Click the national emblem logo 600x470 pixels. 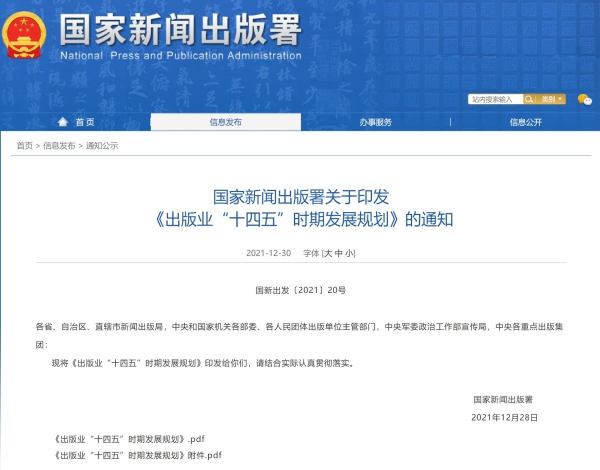[24, 35]
